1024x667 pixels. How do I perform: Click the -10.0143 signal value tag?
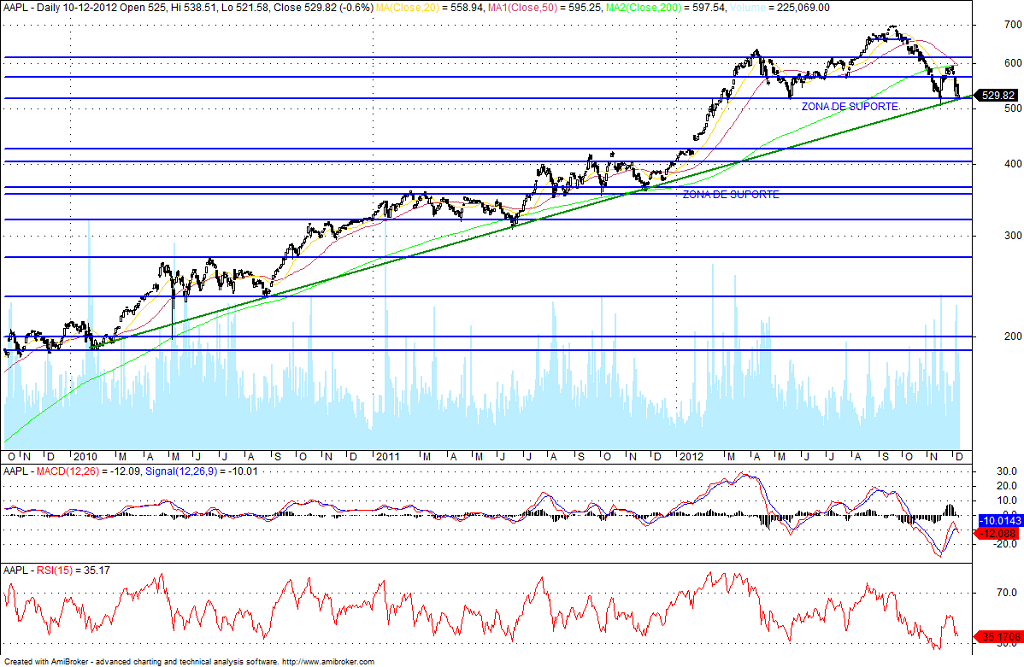[x=1000, y=521]
